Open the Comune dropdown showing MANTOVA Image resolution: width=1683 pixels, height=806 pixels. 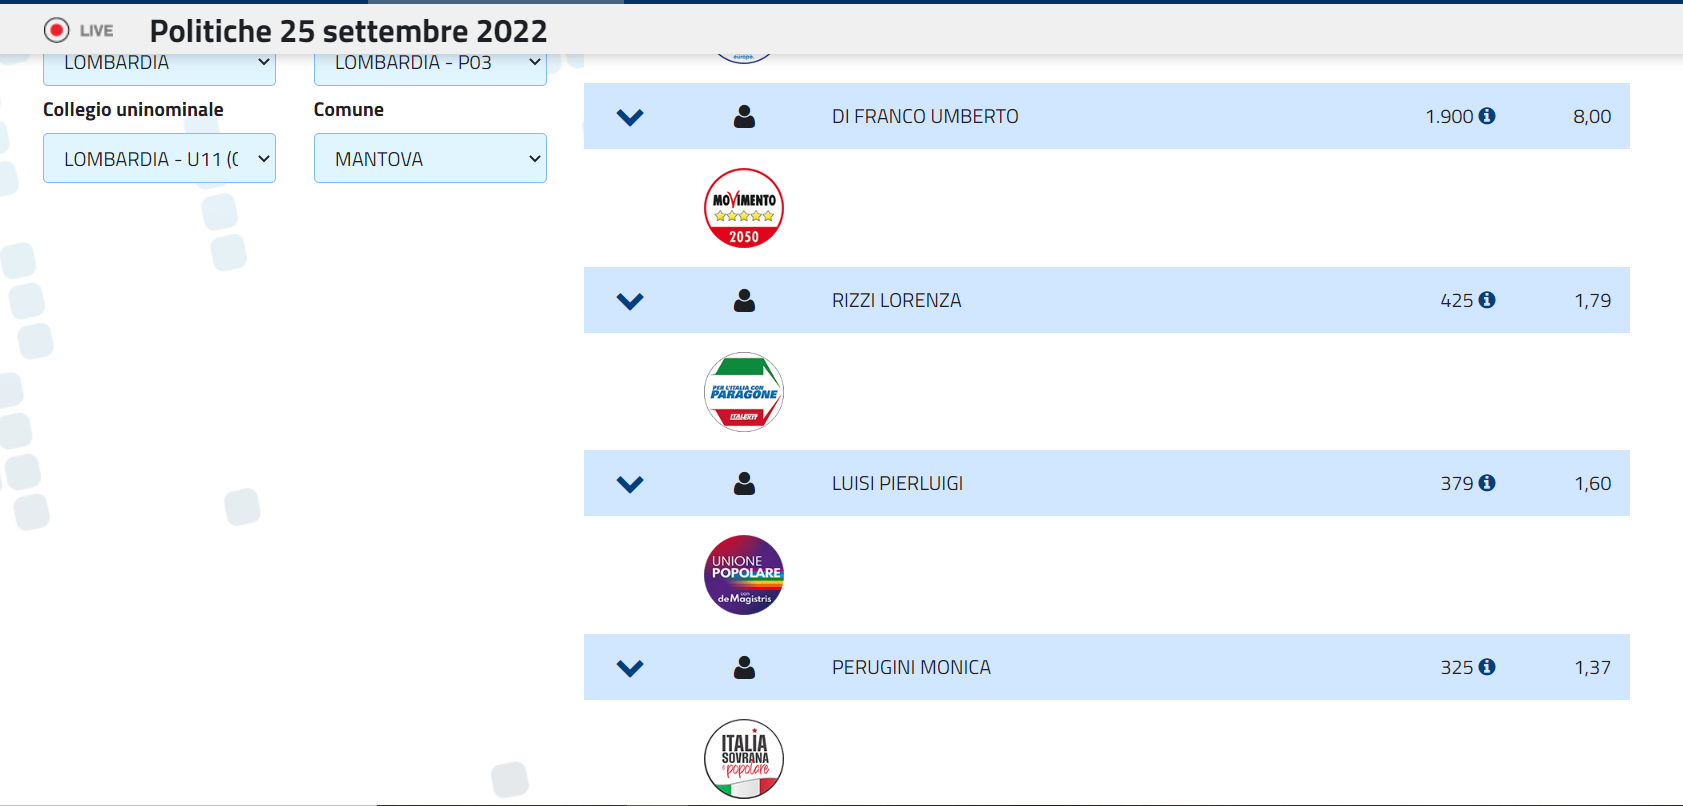(x=430, y=159)
